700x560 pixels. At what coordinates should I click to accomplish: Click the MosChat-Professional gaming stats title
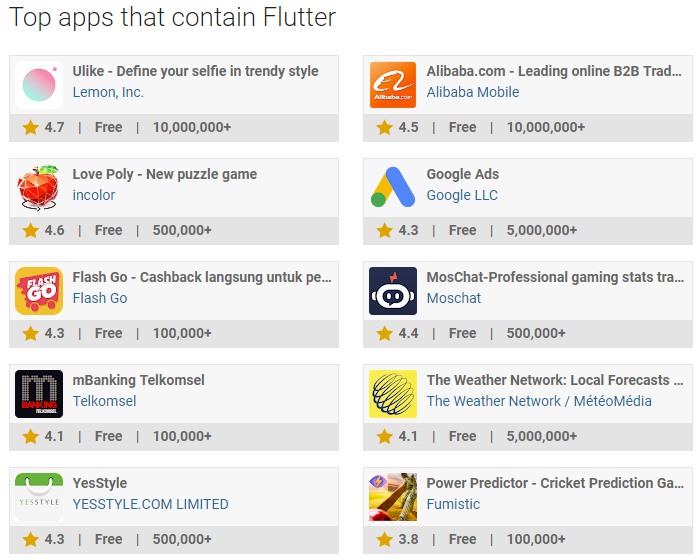coord(555,277)
